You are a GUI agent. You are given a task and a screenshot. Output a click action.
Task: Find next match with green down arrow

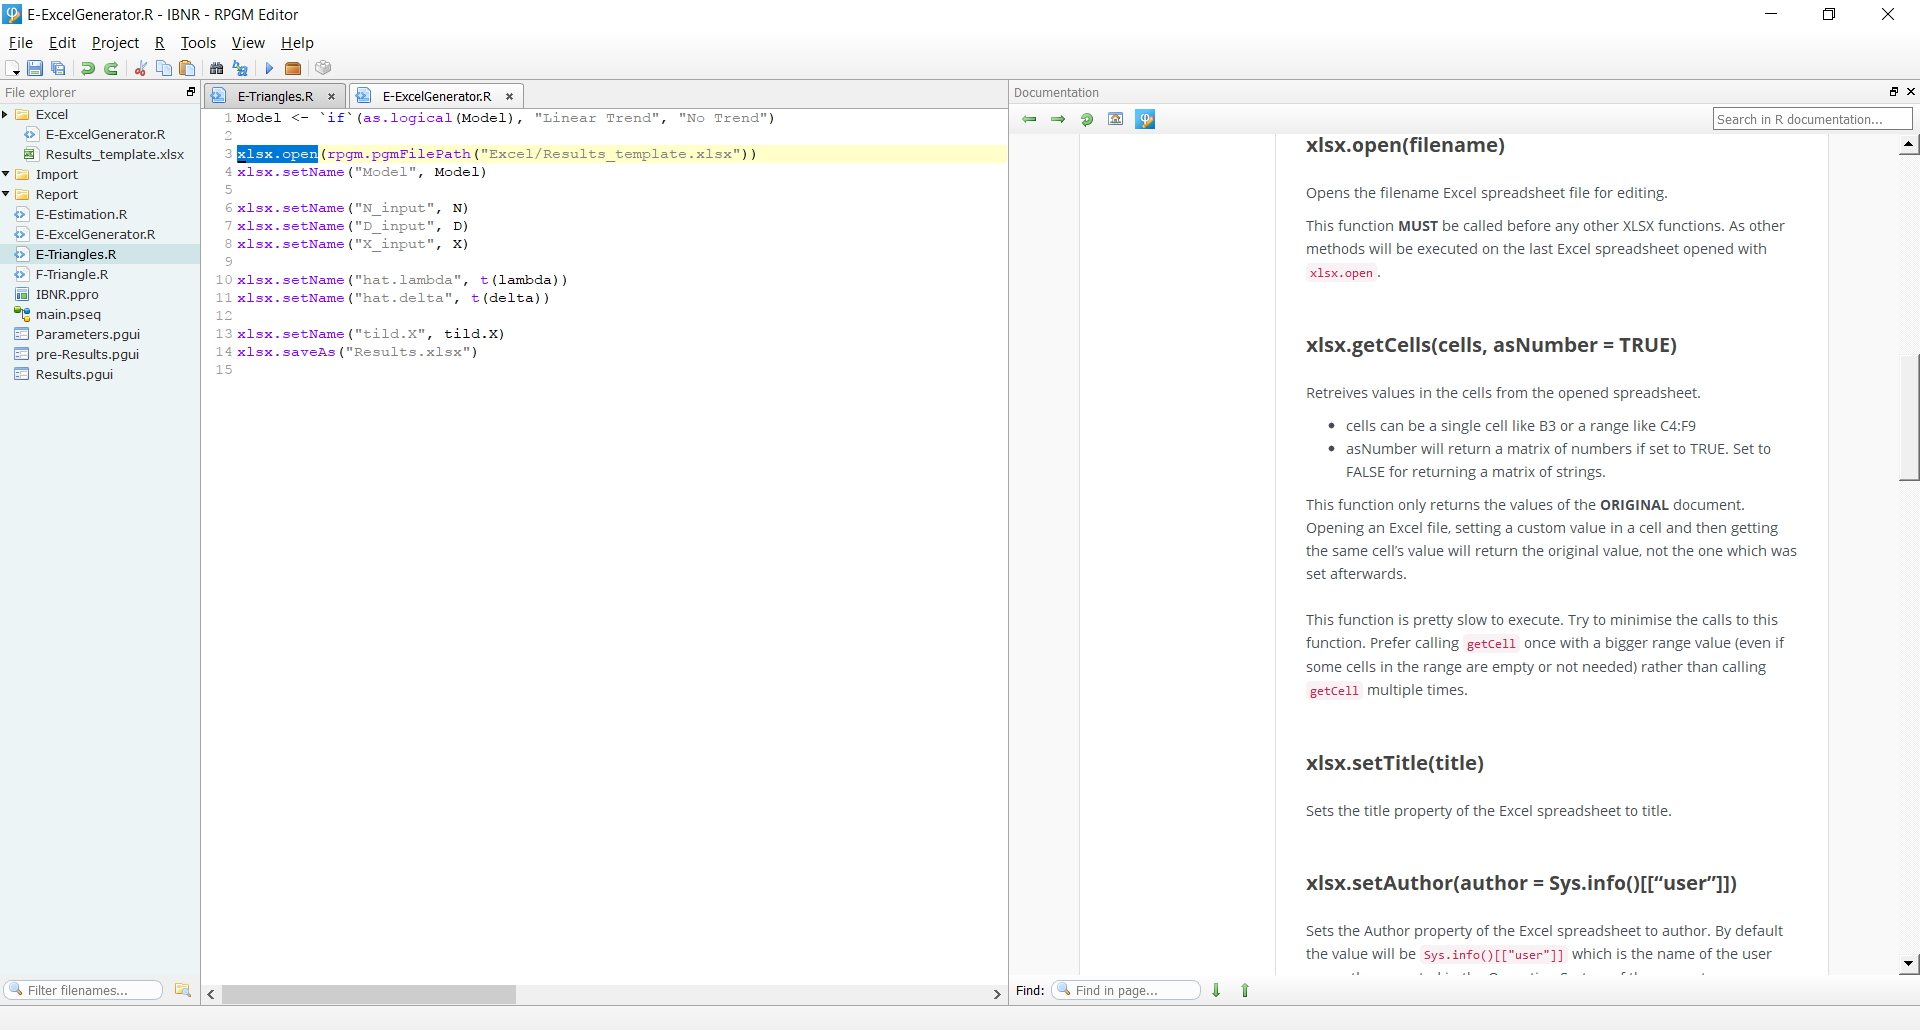[x=1216, y=990]
